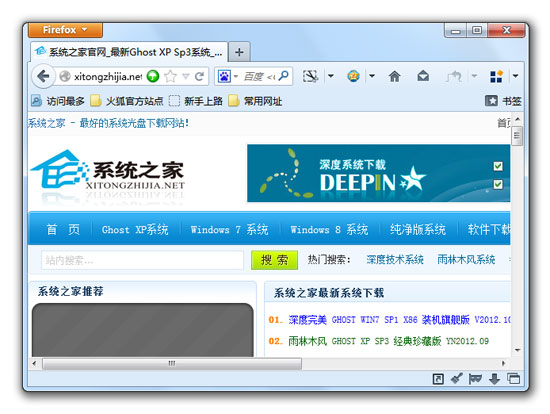Open the 雨林木风 GHOST XP SP3 经典珍藏版 link

coord(388,341)
